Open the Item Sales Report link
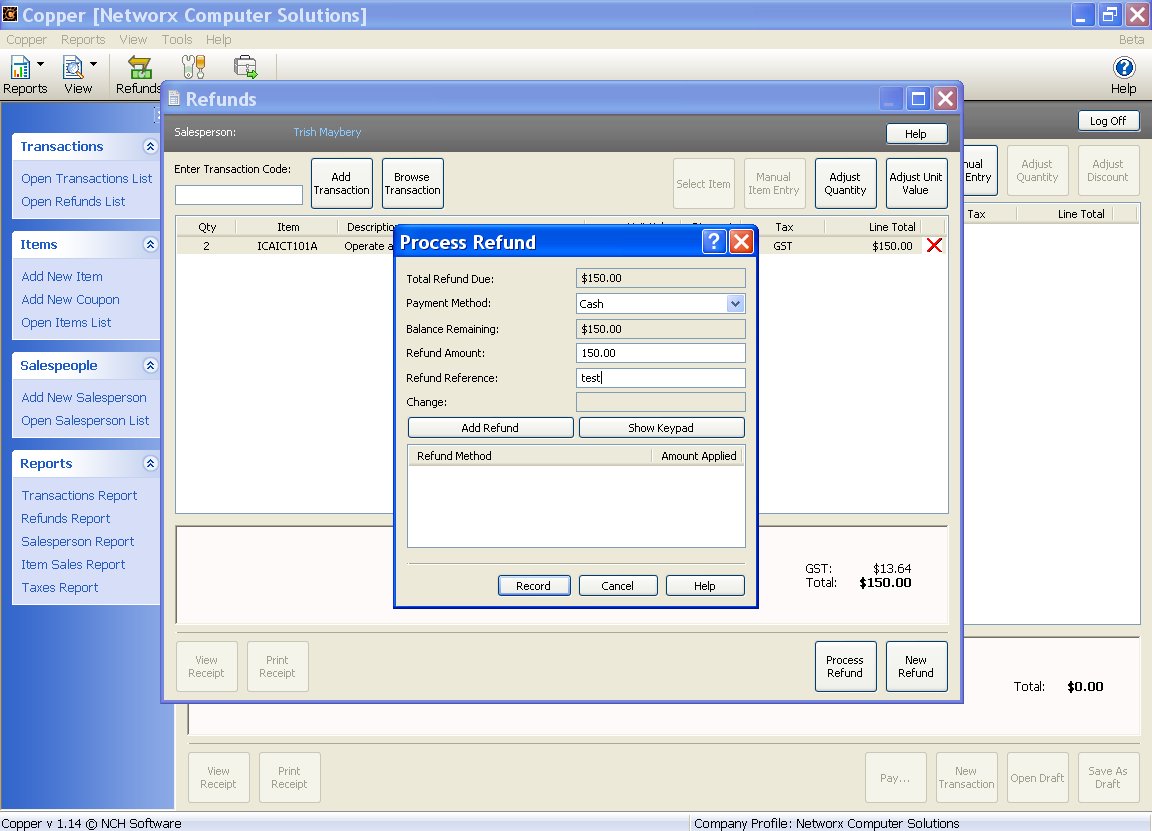This screenshot has height=831, width=1152. [73, 564]
